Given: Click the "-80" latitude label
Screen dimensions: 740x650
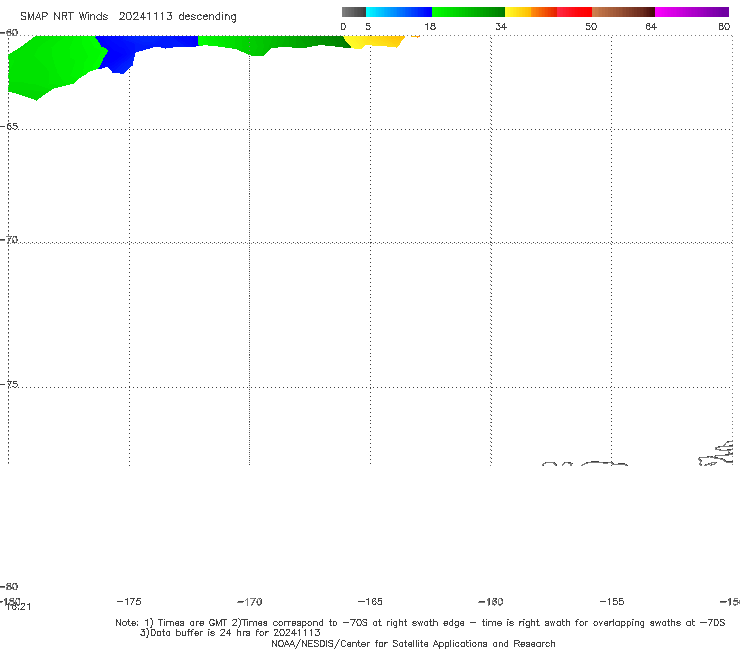Looking at the screenshot, I should [9, 586].
